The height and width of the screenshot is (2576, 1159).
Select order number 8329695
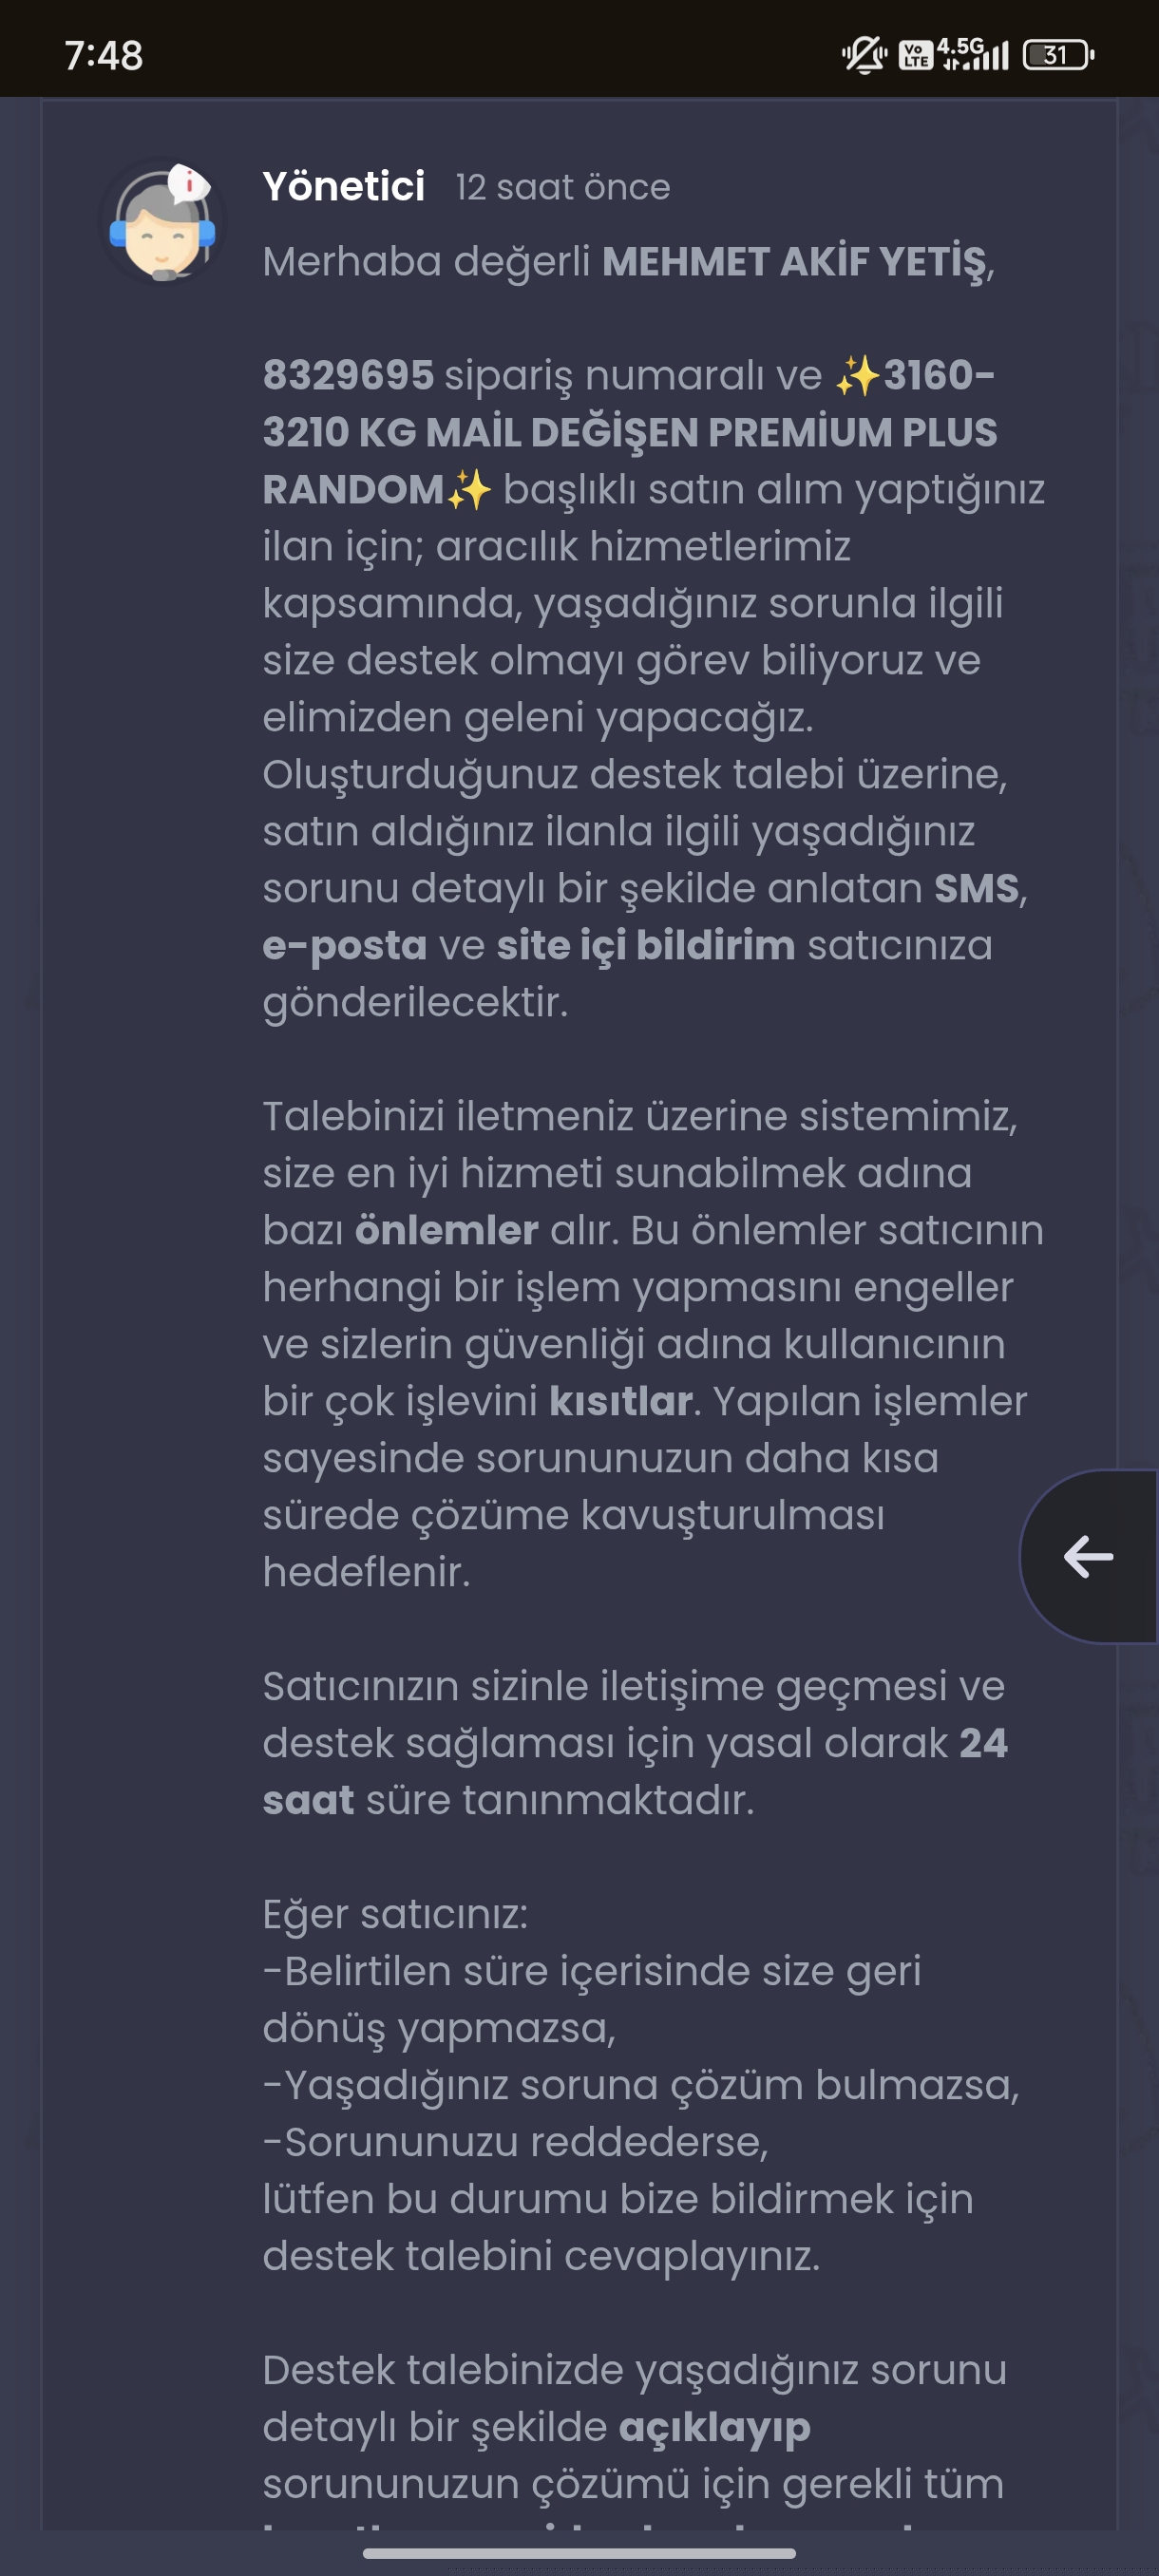pyautogui.click(x=348, y=375)
